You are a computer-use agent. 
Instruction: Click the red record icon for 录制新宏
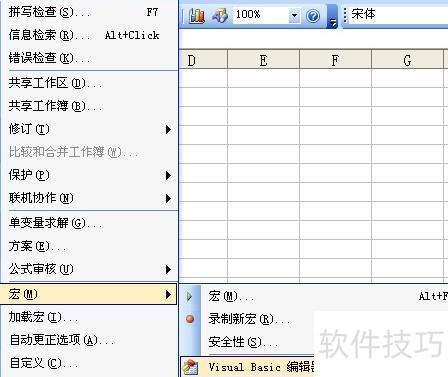[190, 319]
